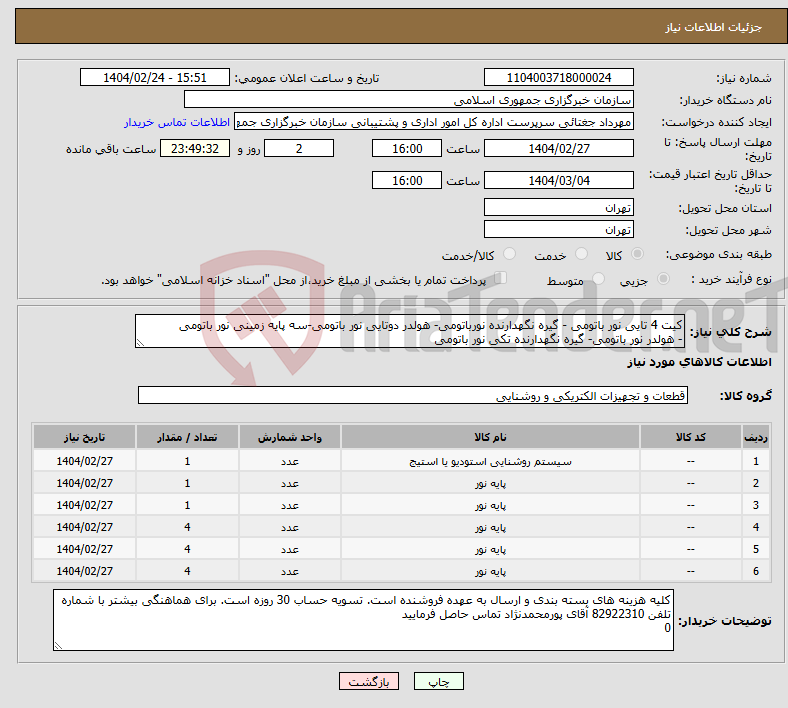
Task: Click date 1404/02/27 in row 1
Action: click(x=84, y=461)
